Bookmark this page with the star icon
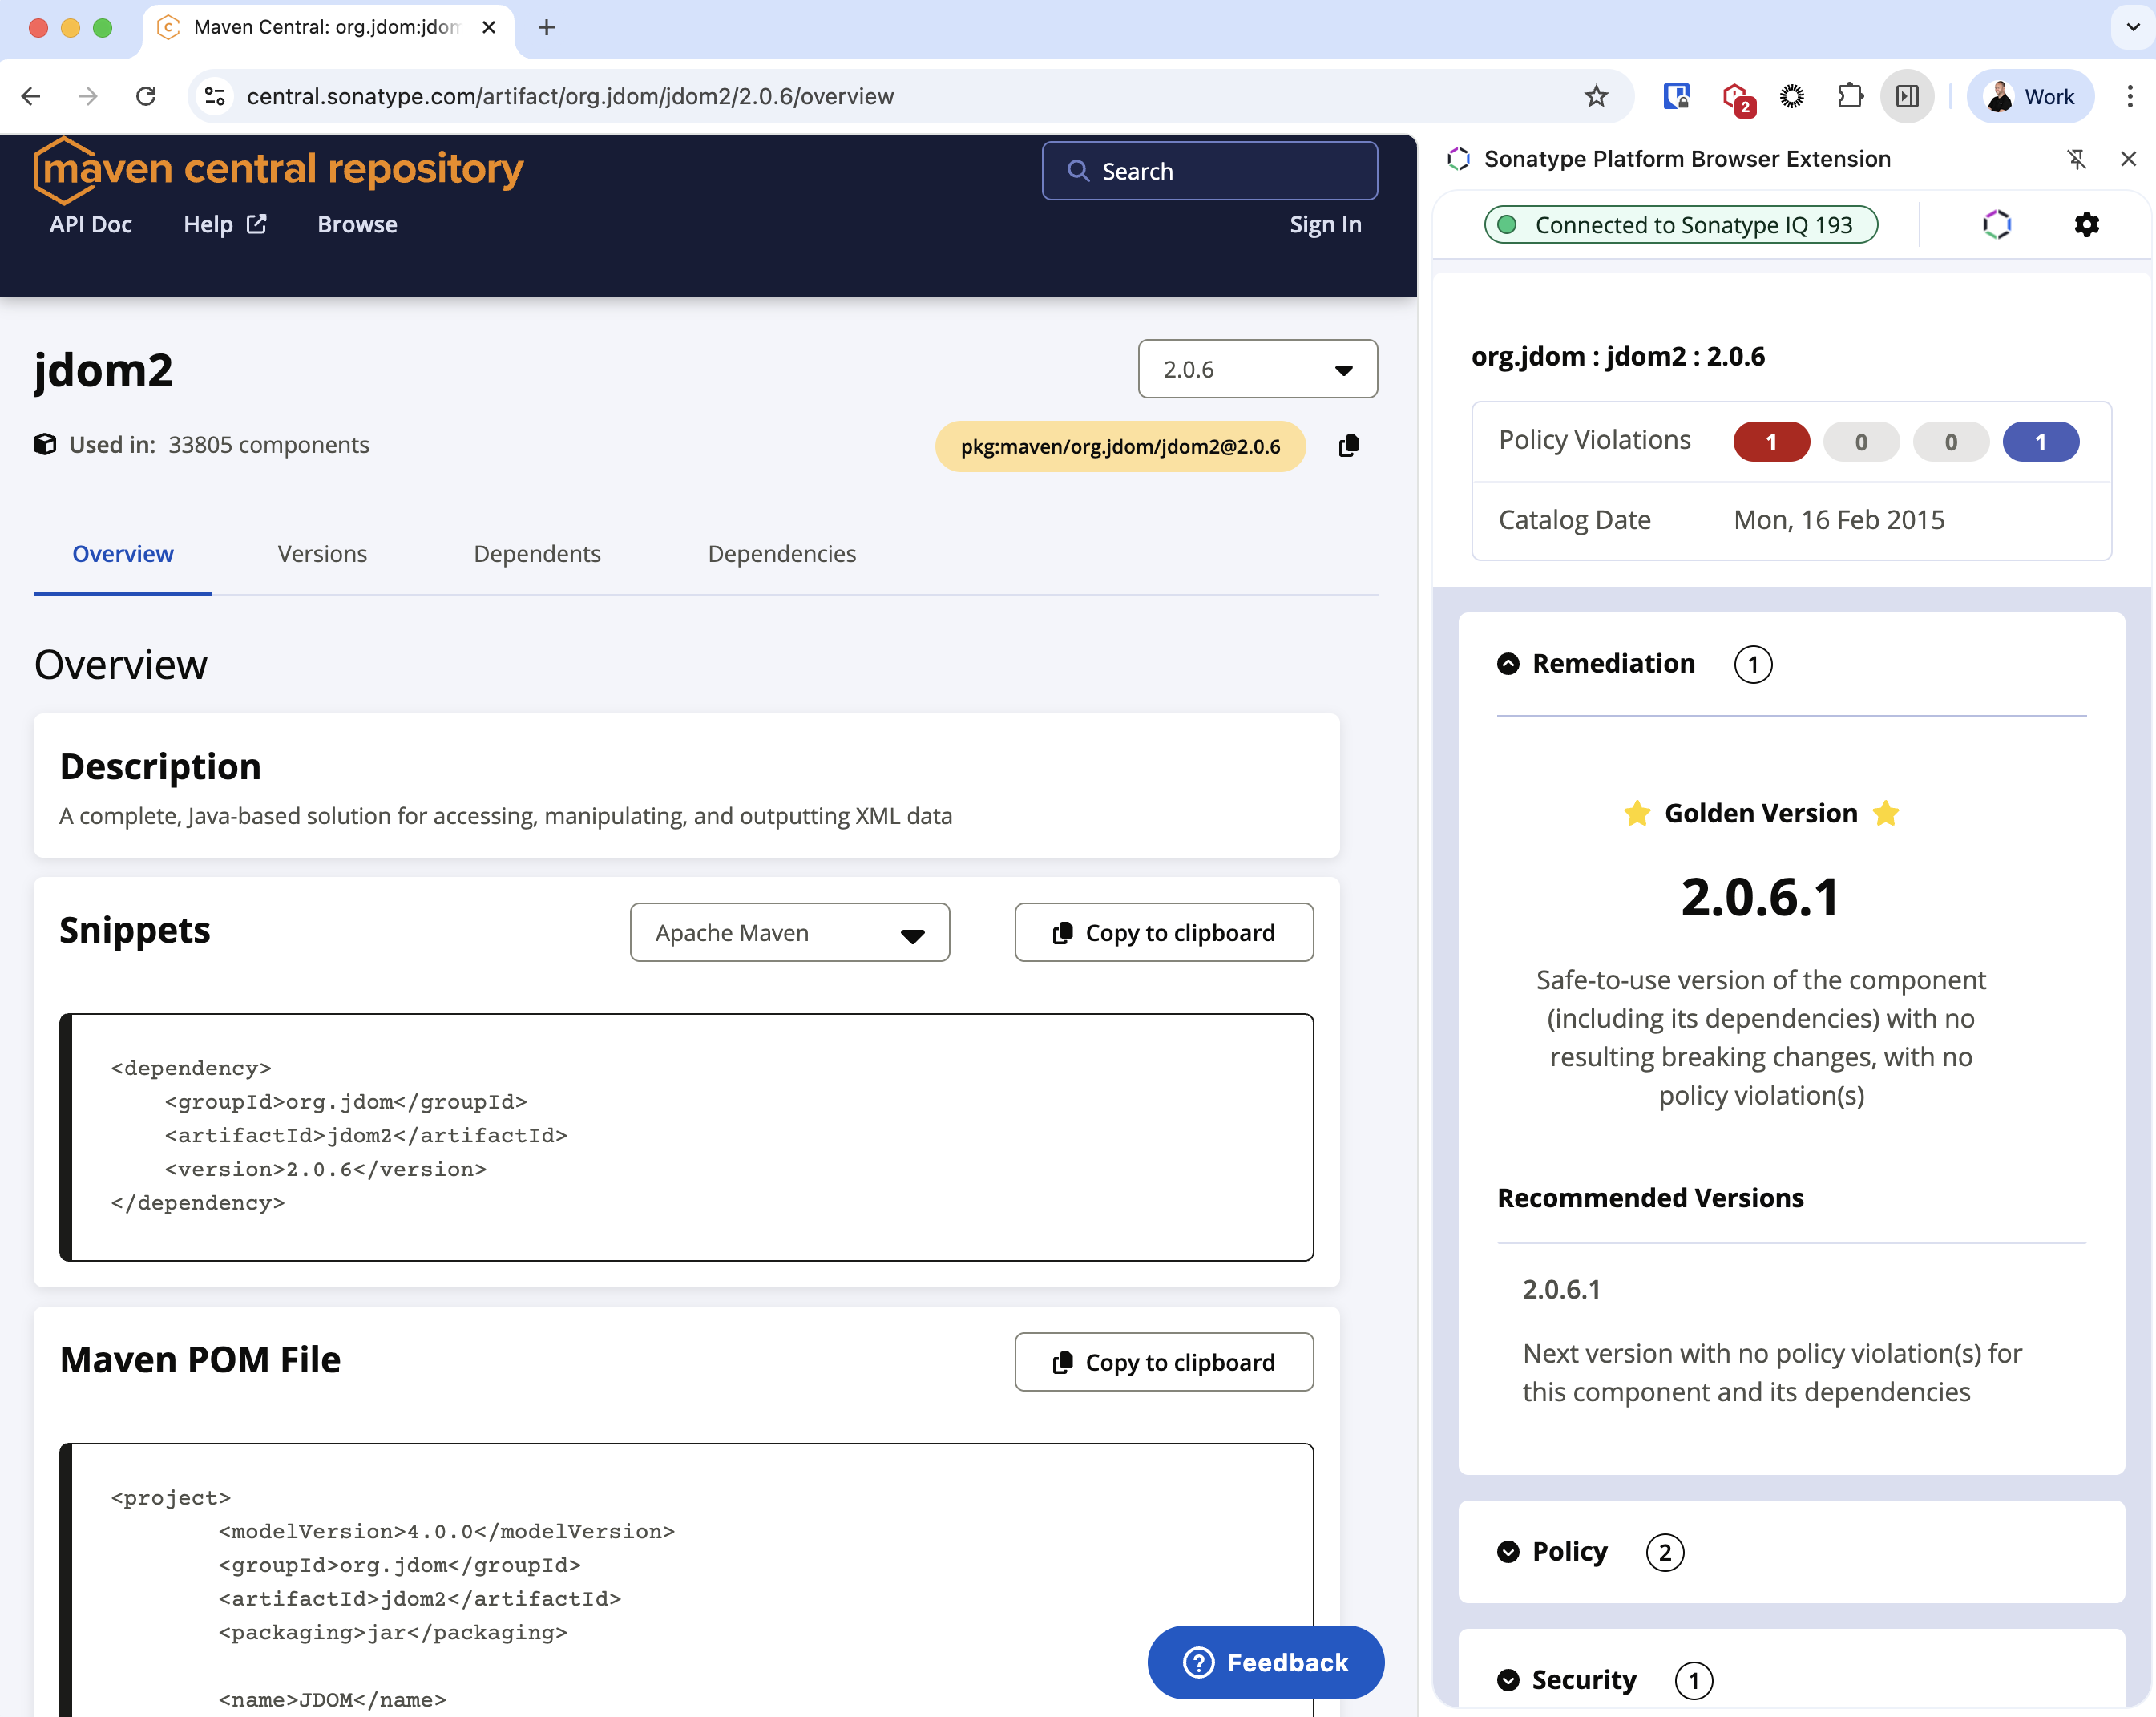This screenshot has height=1717, width=2156. (1596, 96)
